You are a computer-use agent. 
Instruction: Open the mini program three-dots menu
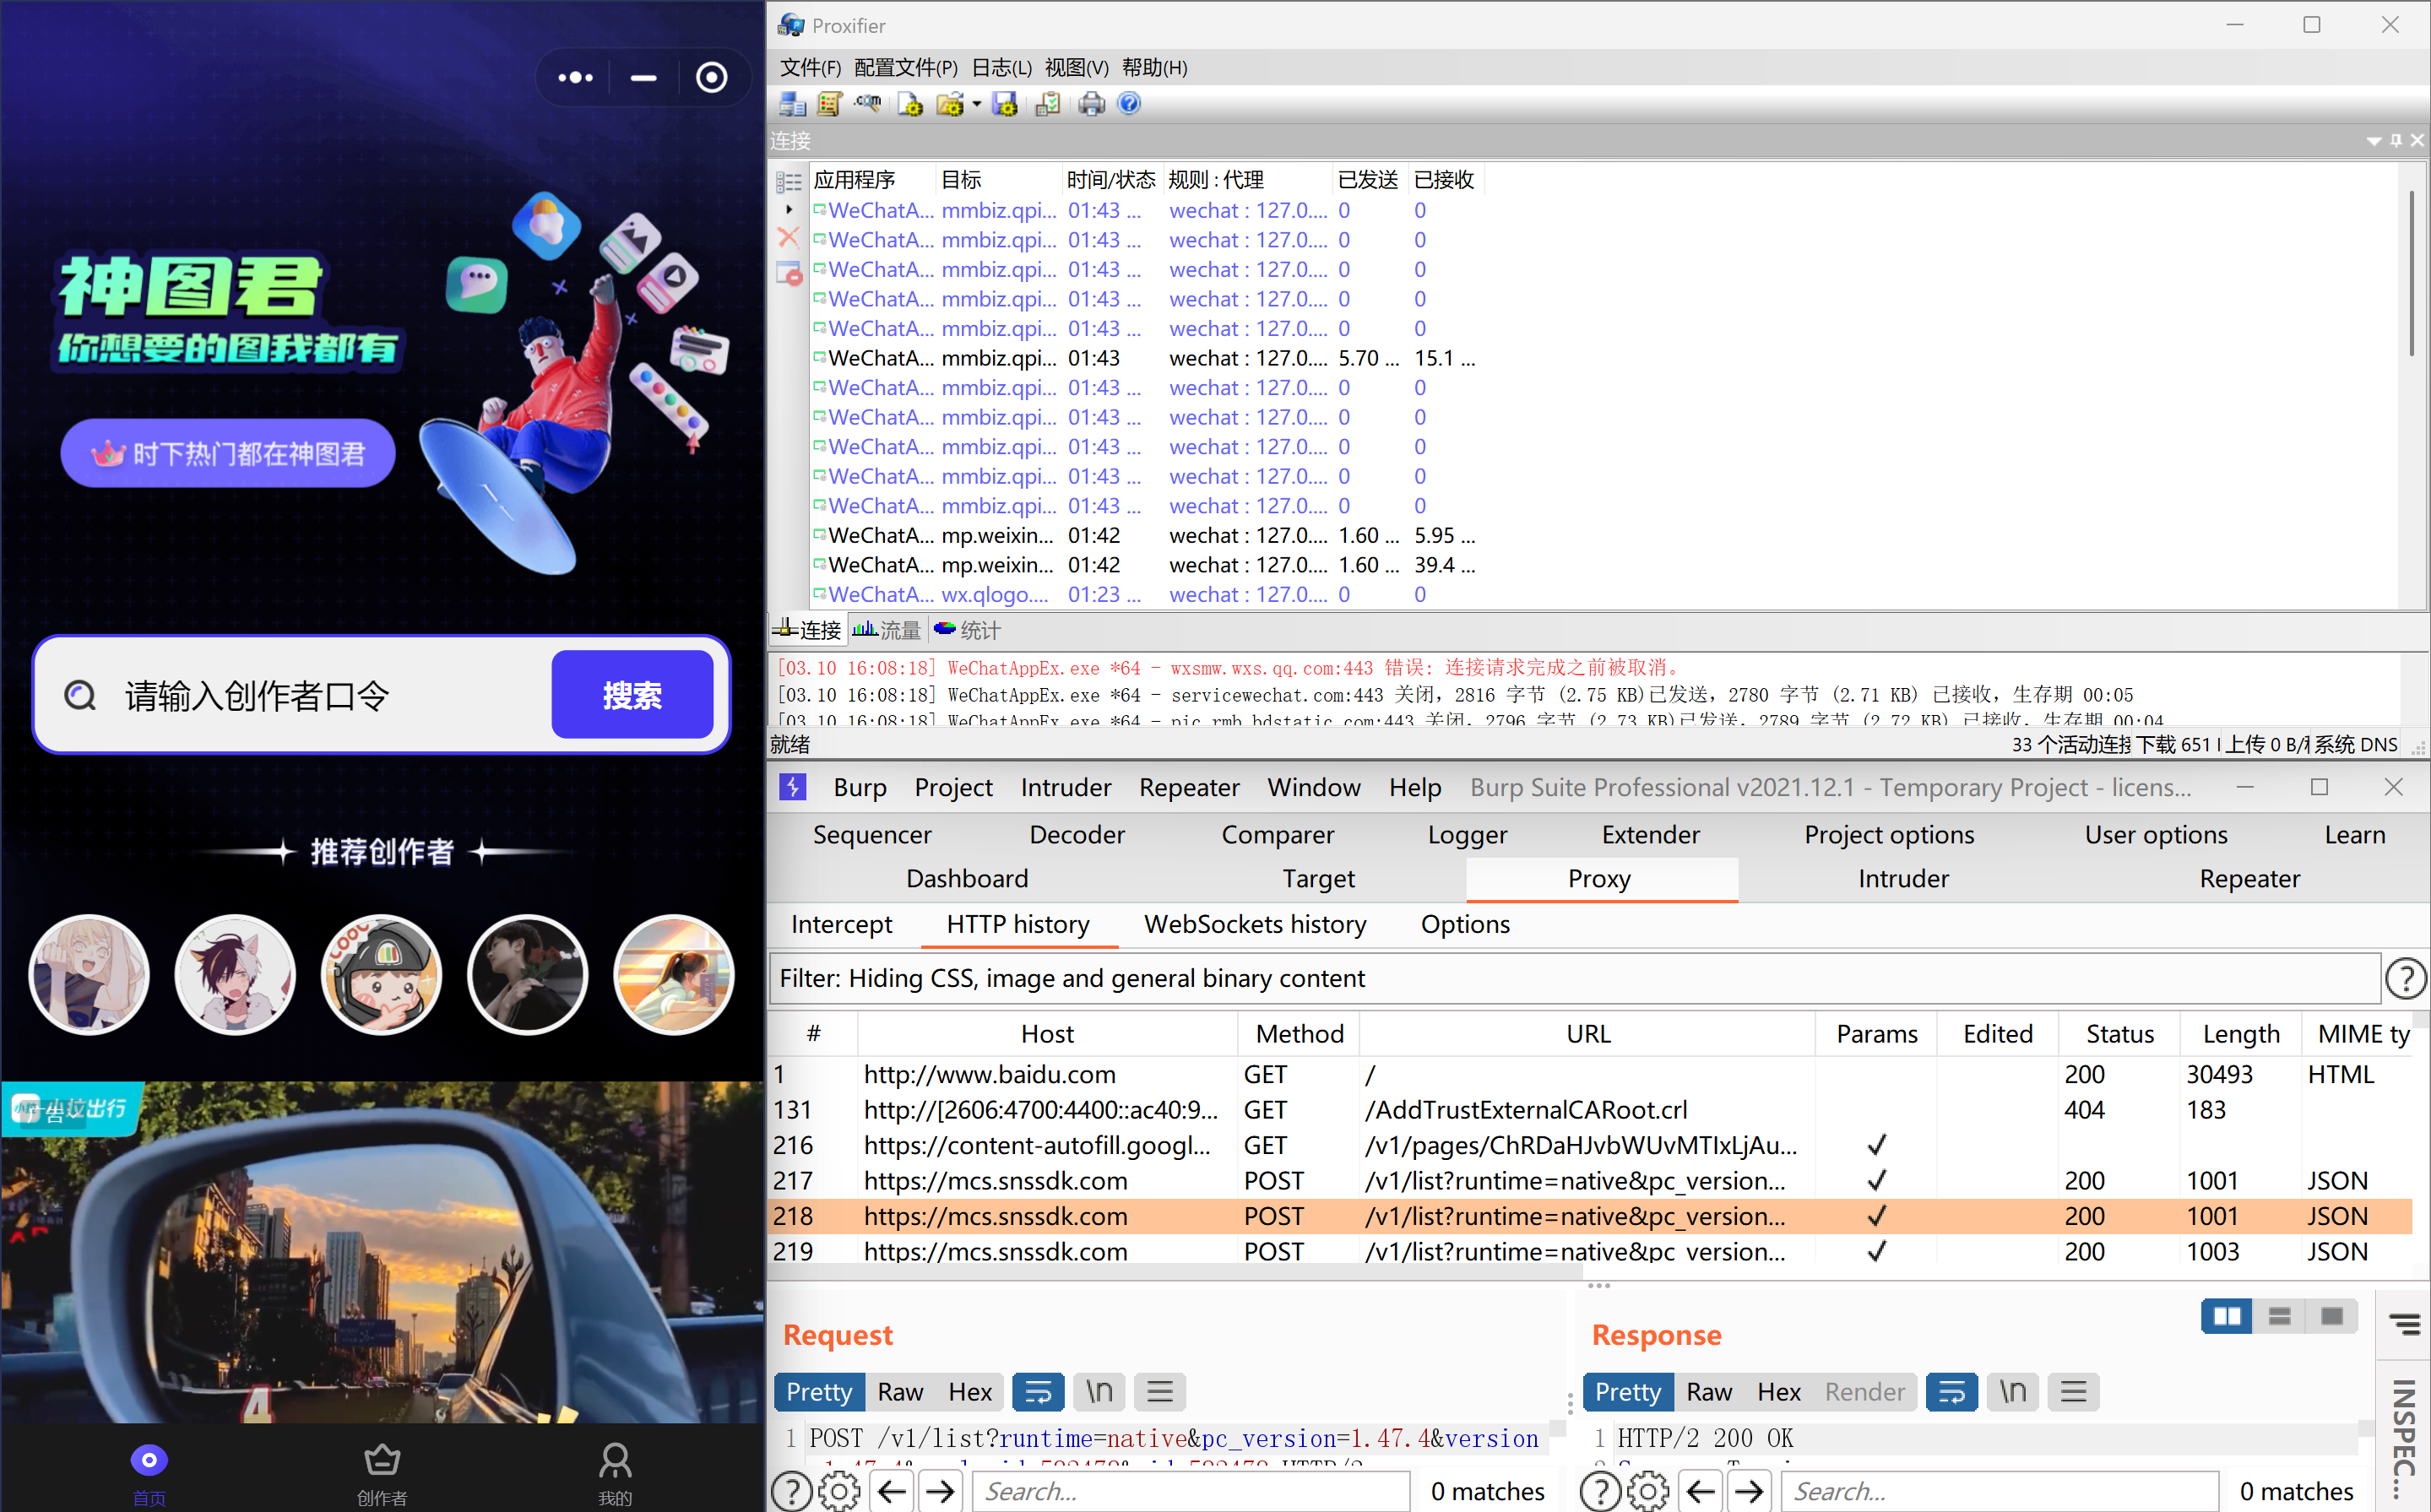pos(576,77)
